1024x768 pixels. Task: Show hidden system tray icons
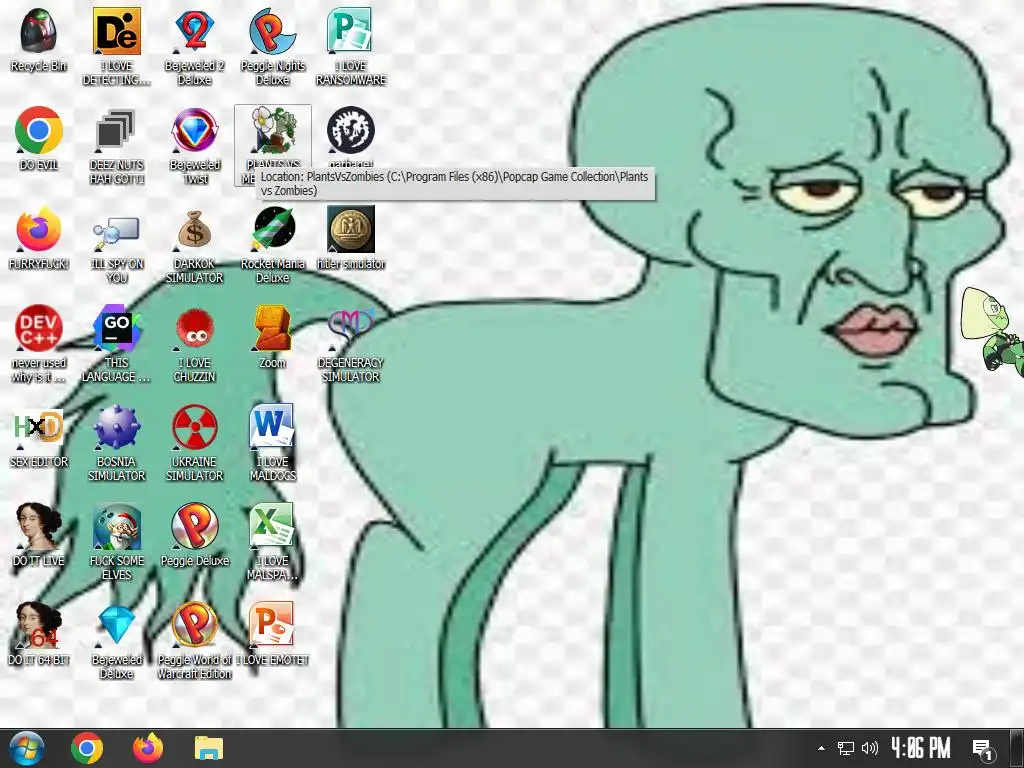pos(822,748)
